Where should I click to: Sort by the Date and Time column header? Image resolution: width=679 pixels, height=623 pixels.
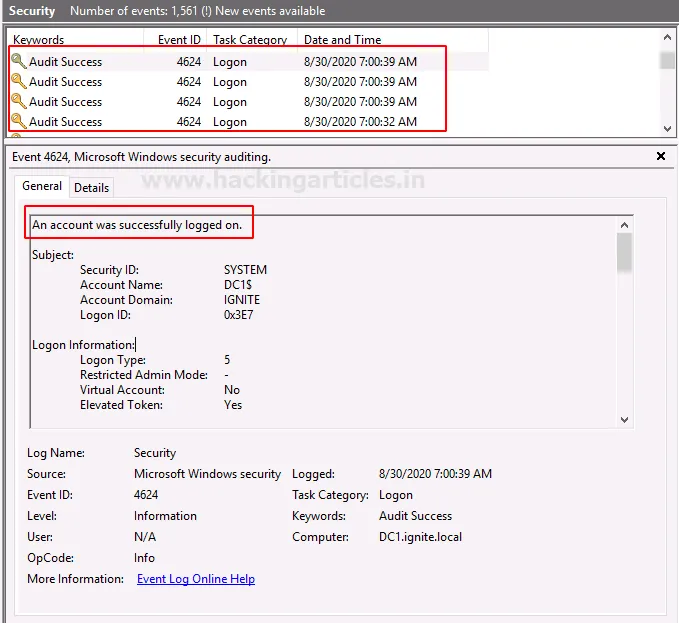[342, 40]
